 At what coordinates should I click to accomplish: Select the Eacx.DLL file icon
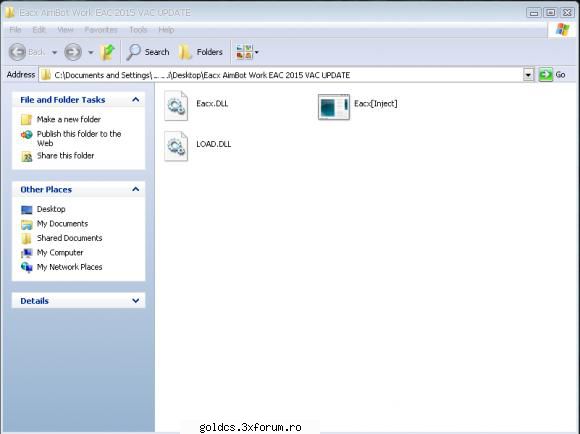(176, 106)
